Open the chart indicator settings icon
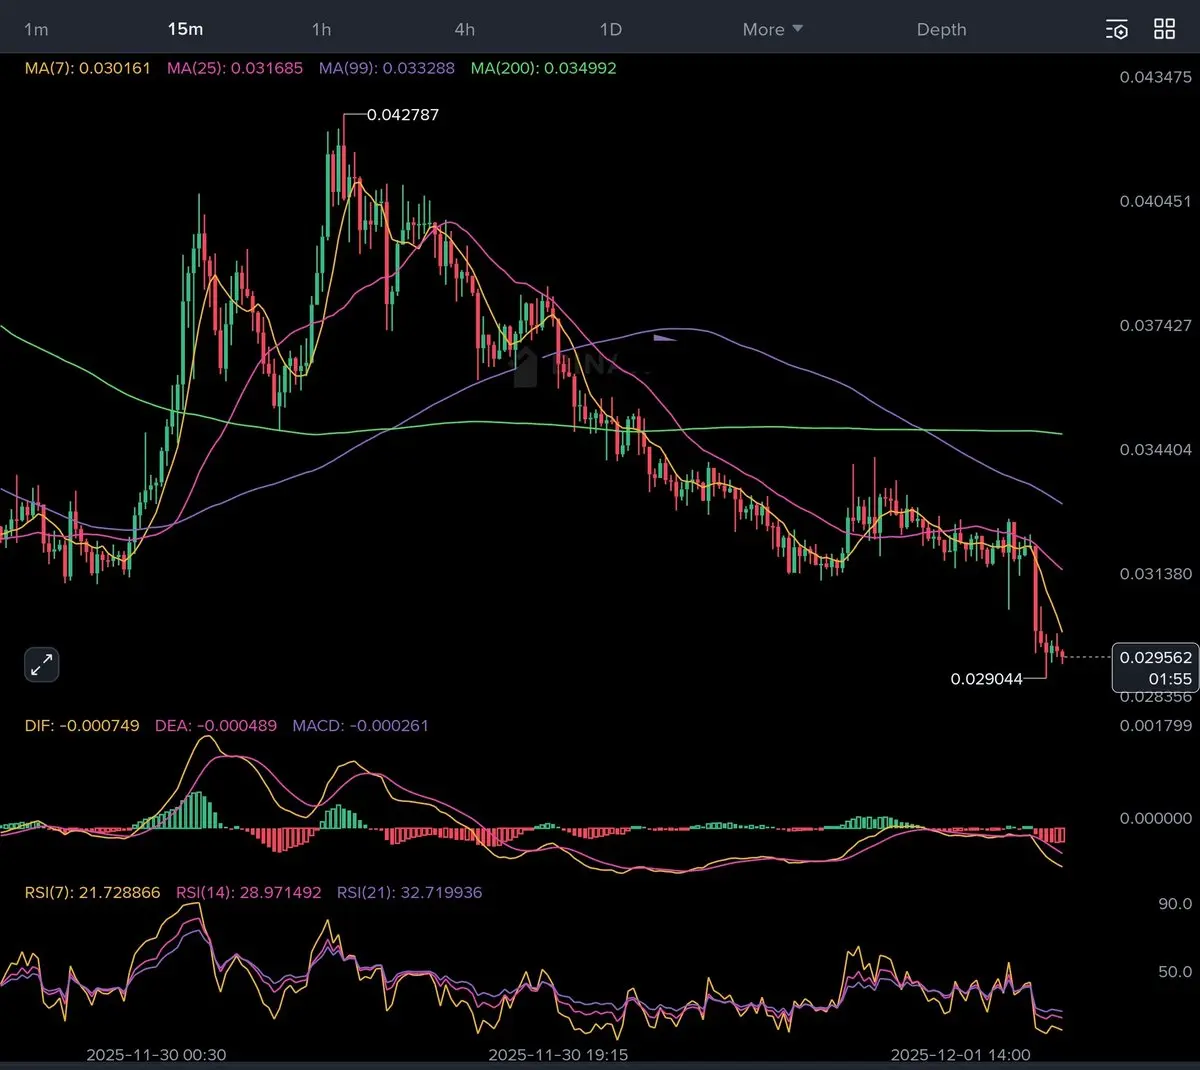Screen dimensions: 1200x1070 click(1117, 29)
